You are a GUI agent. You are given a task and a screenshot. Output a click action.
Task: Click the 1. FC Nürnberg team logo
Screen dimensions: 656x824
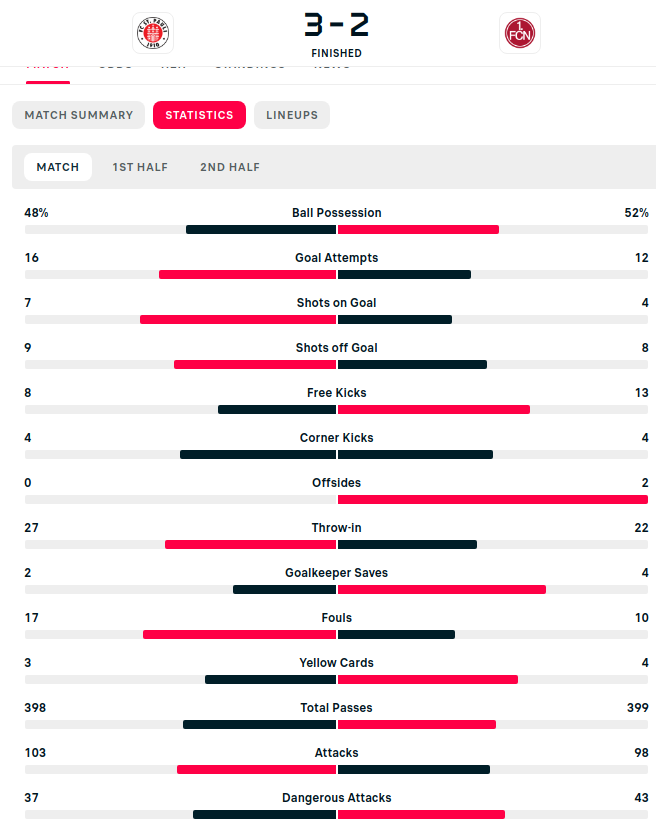[x=520, y=33]
